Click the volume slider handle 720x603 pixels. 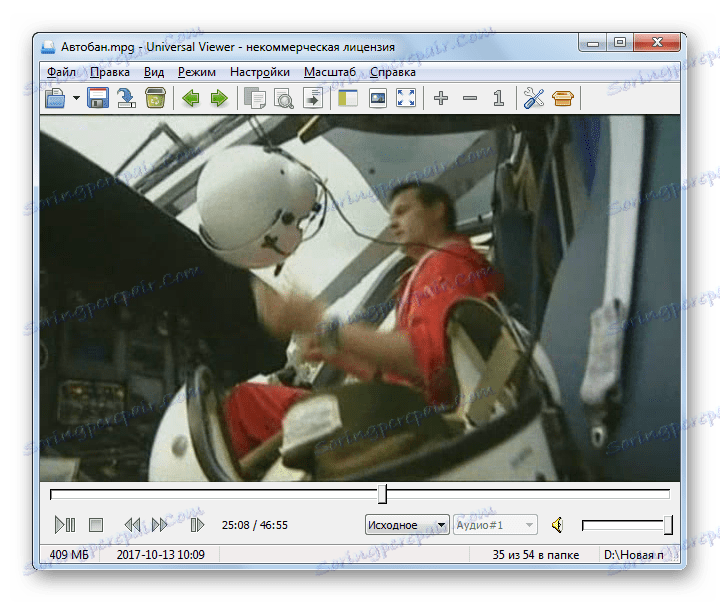[x=668, y=525]
